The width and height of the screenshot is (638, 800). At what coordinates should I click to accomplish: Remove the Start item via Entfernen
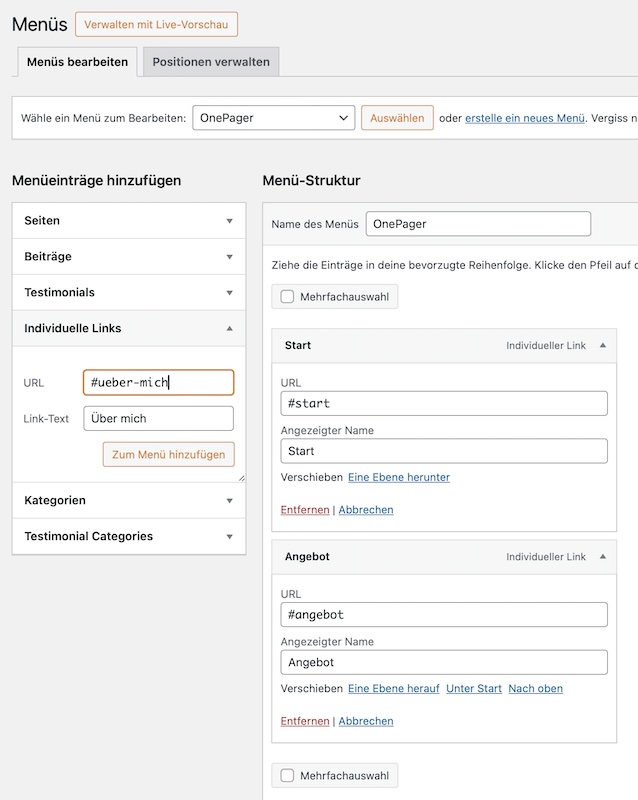pos(305,510)
